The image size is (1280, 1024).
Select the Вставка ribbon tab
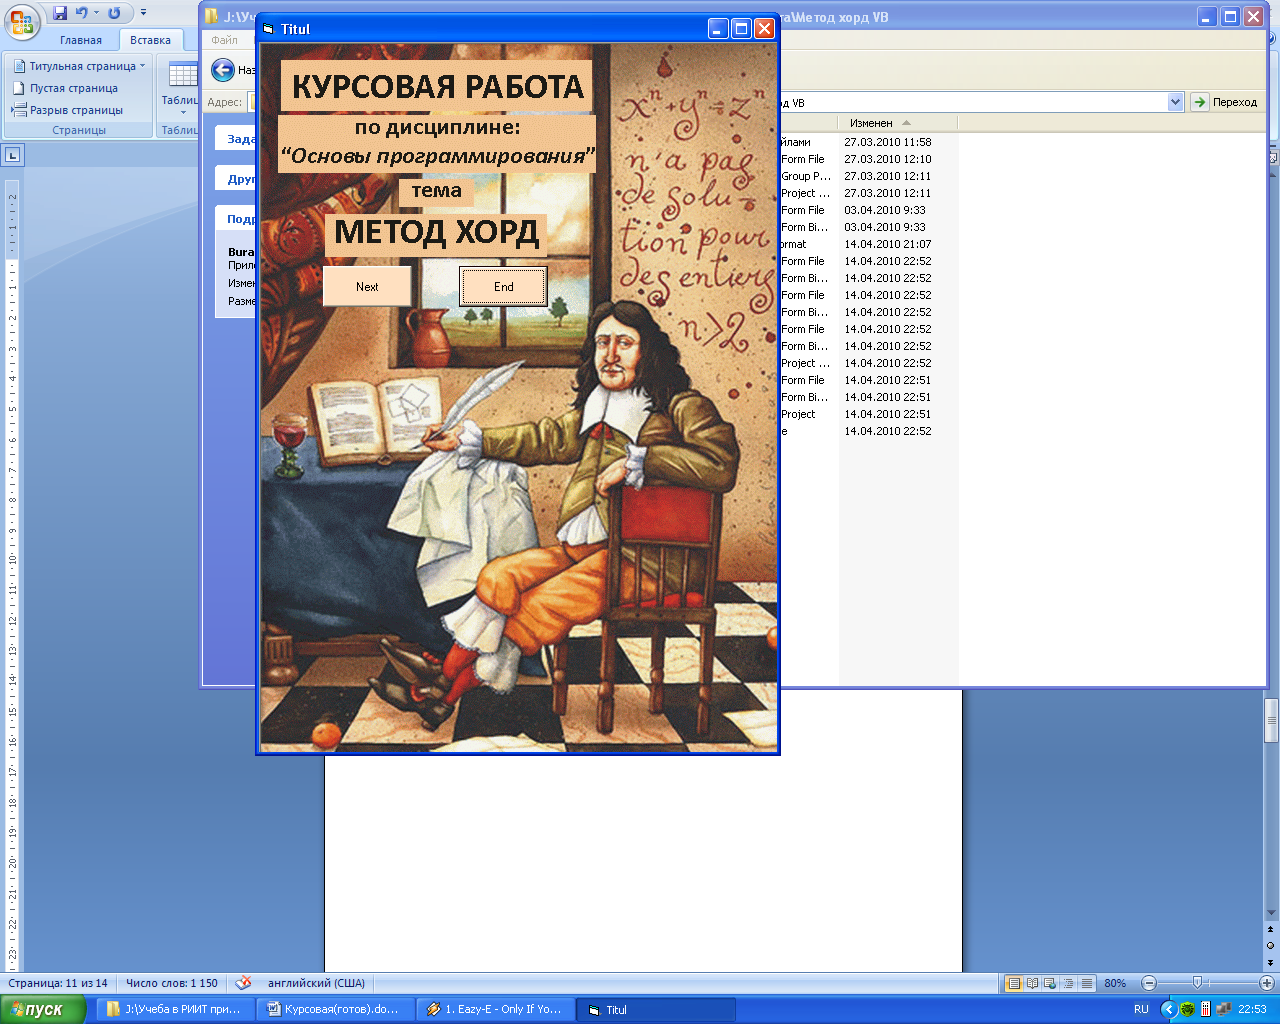coord(150,40)
